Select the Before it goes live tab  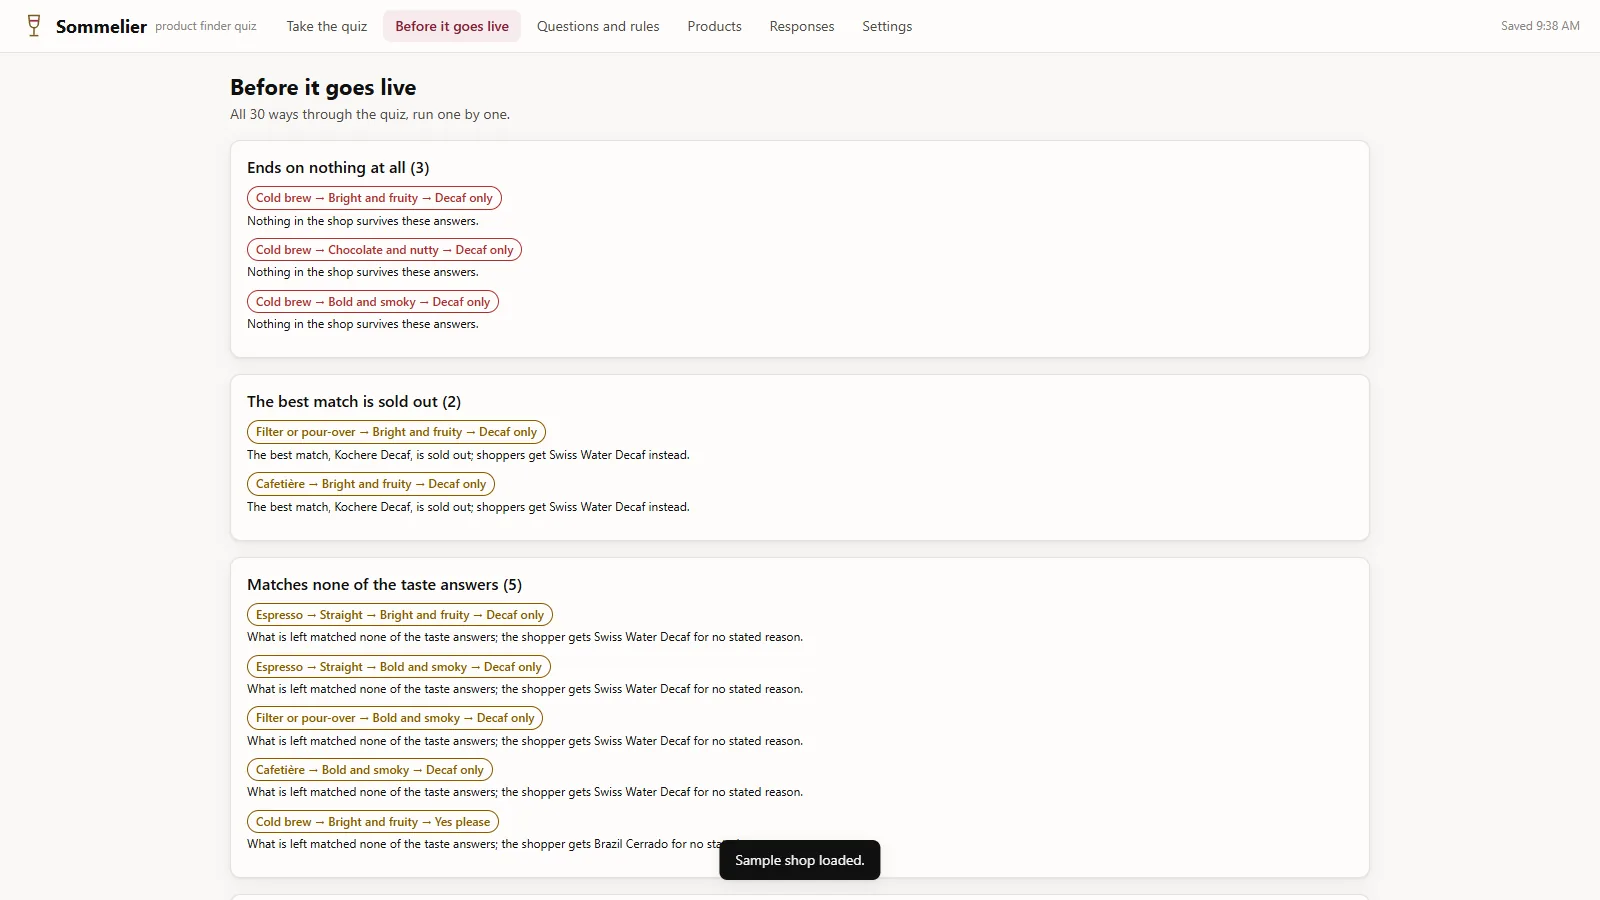452,26
